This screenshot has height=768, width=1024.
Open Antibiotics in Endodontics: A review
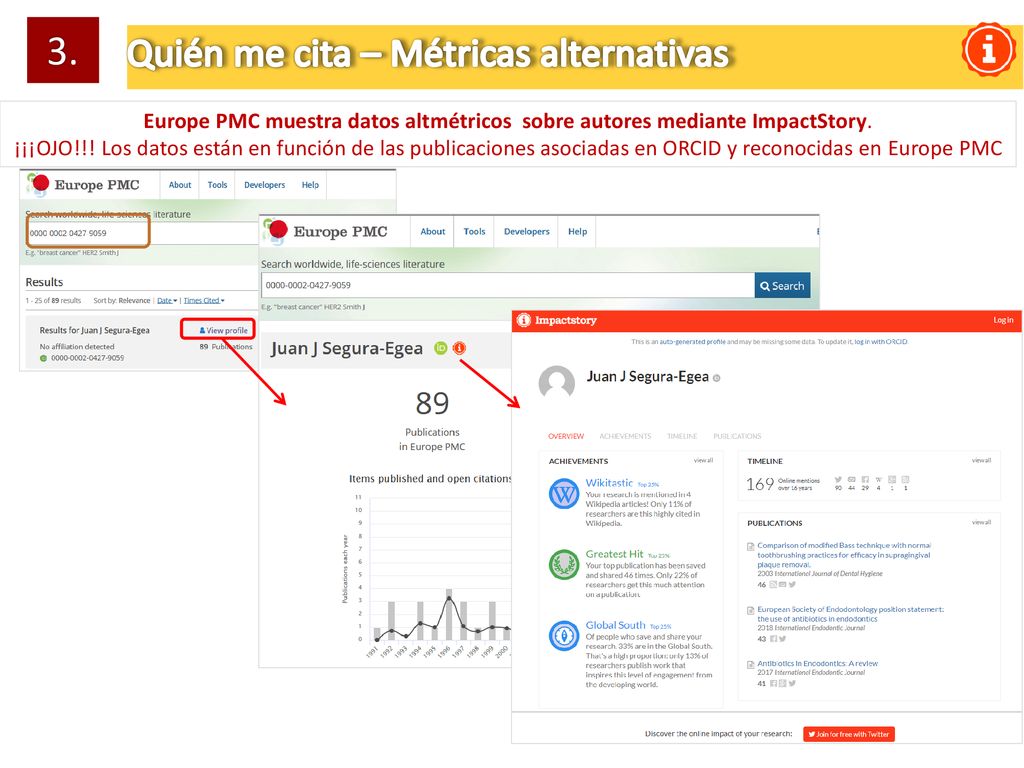pyautogui.click(x=818, y=664)
